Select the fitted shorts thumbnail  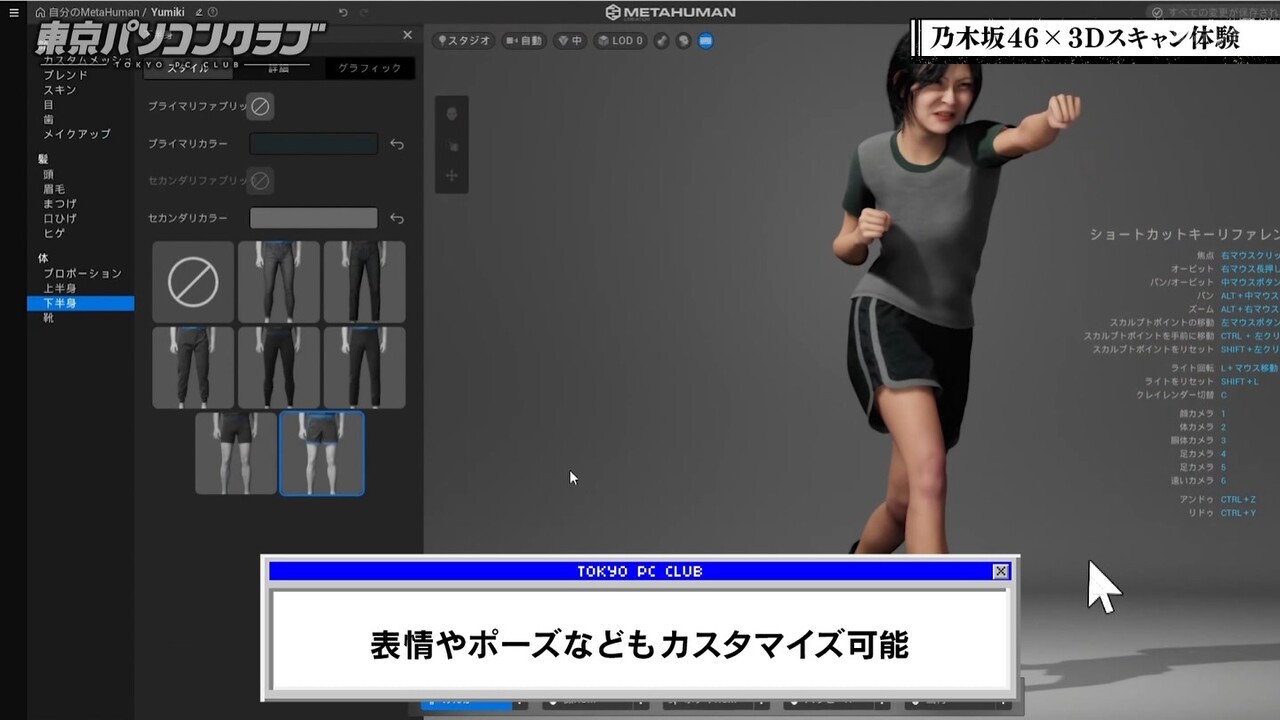(x=236, y=454)
